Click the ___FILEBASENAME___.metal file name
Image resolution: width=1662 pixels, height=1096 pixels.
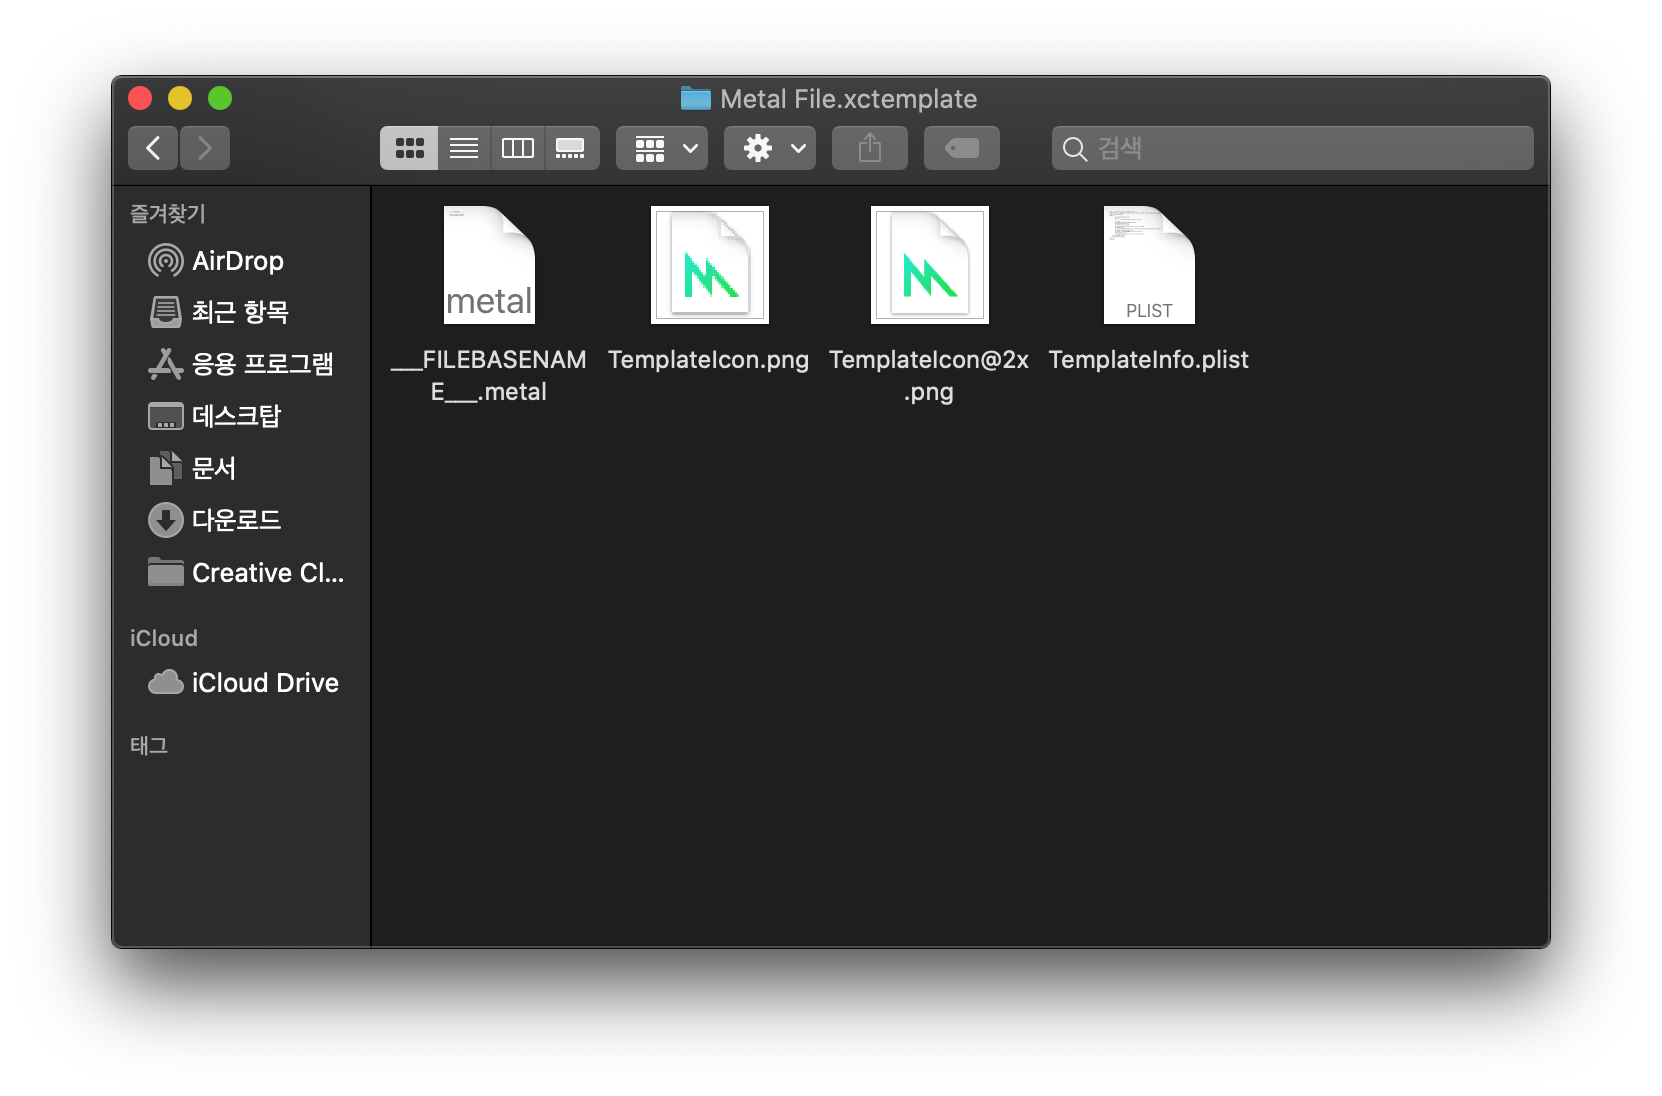point(489,375)
